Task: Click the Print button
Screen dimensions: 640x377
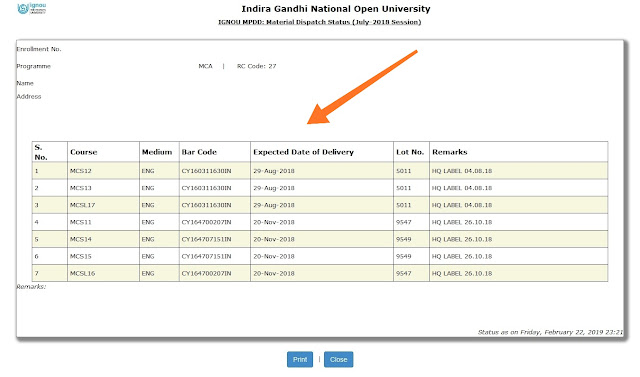Action: pyautogui.click(x=300, y=359)
